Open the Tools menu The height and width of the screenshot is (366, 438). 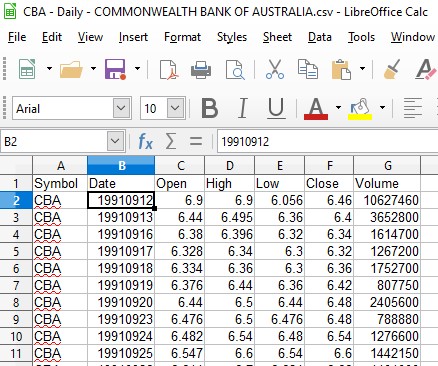(361, 37)
